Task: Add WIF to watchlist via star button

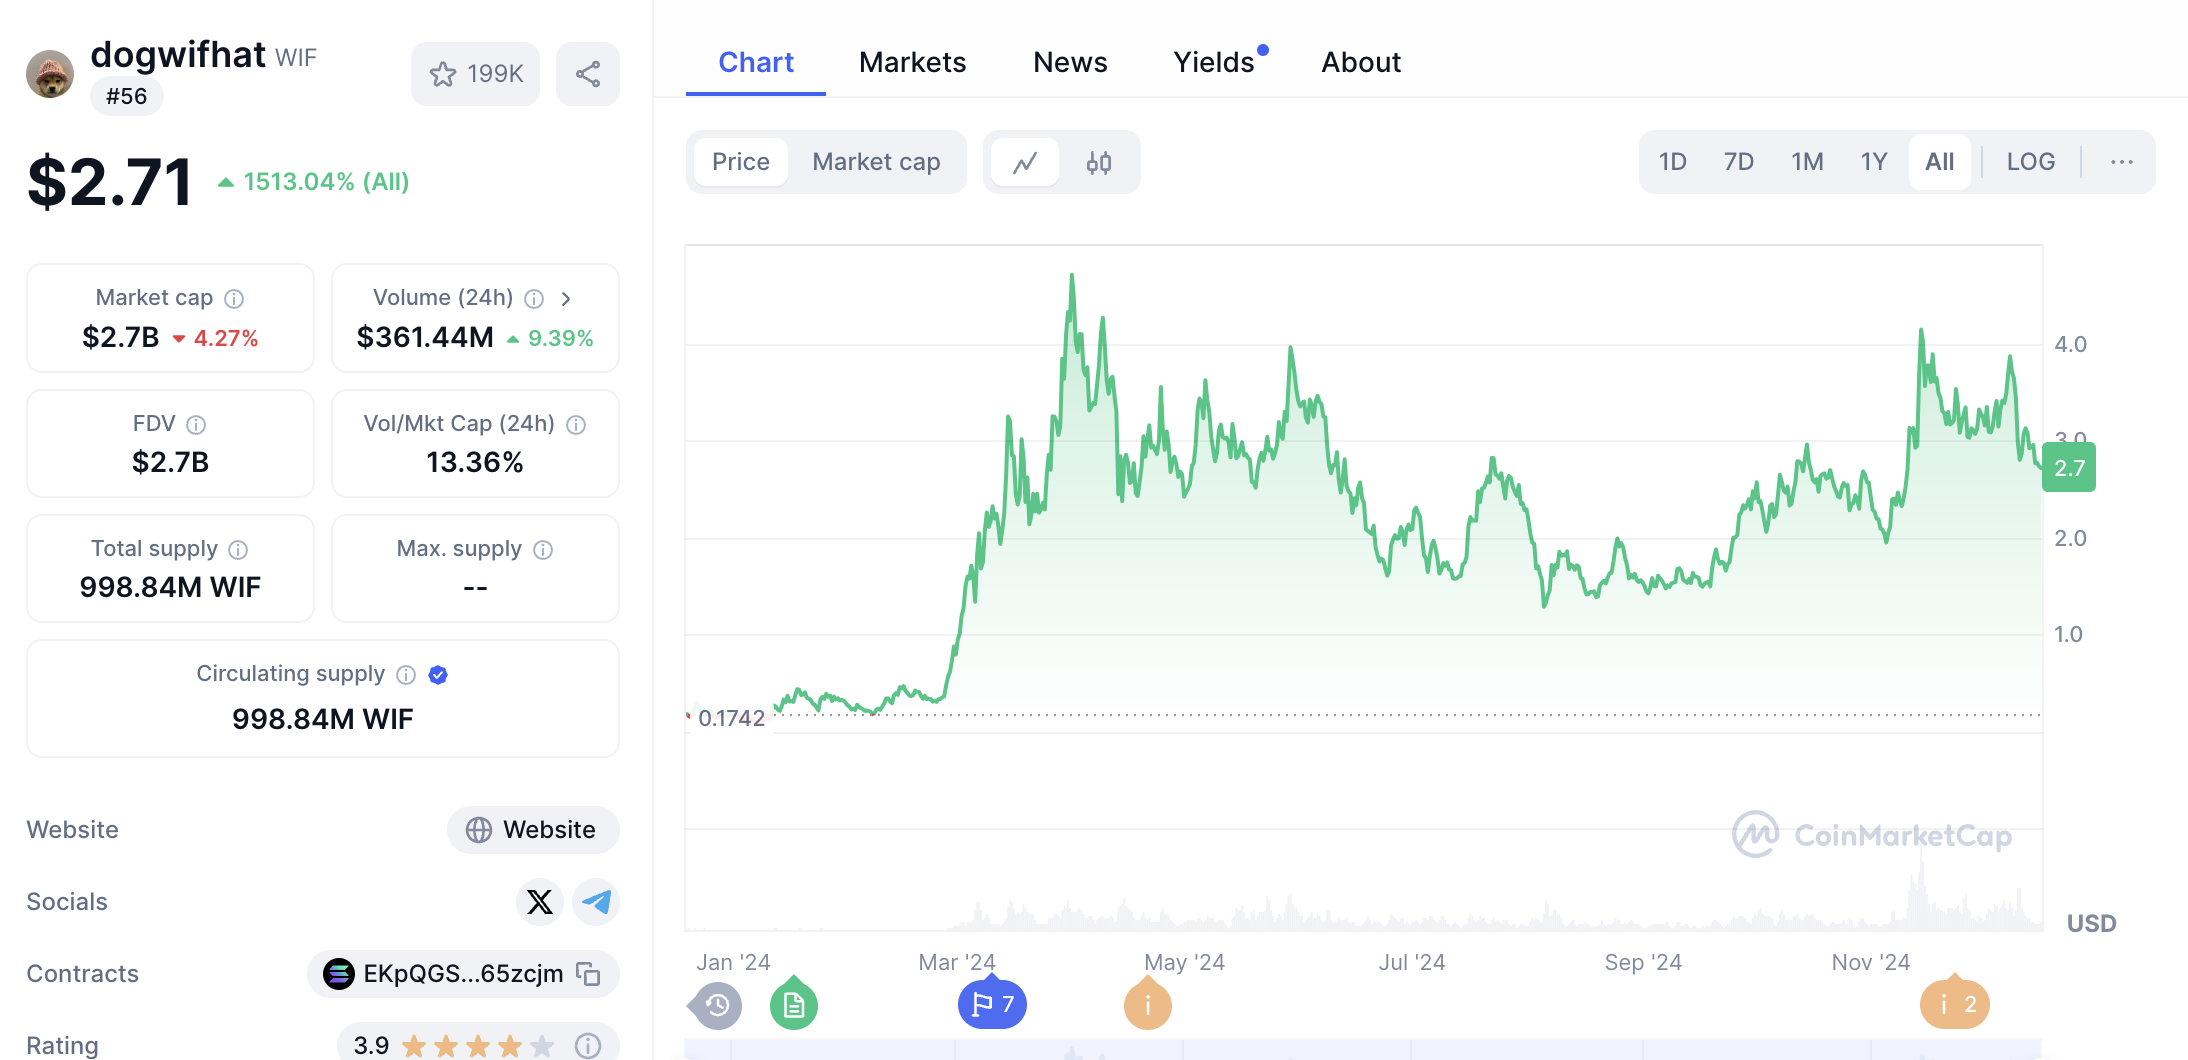Action: pyautogui.click(x=475, y=74)
